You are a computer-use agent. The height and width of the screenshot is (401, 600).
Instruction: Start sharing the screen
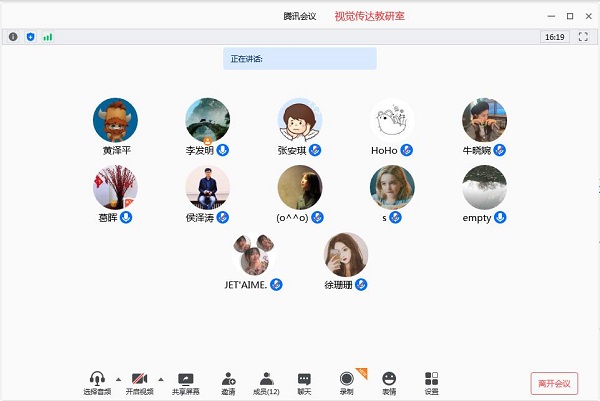pyautogui.click(x=185, y=380)
